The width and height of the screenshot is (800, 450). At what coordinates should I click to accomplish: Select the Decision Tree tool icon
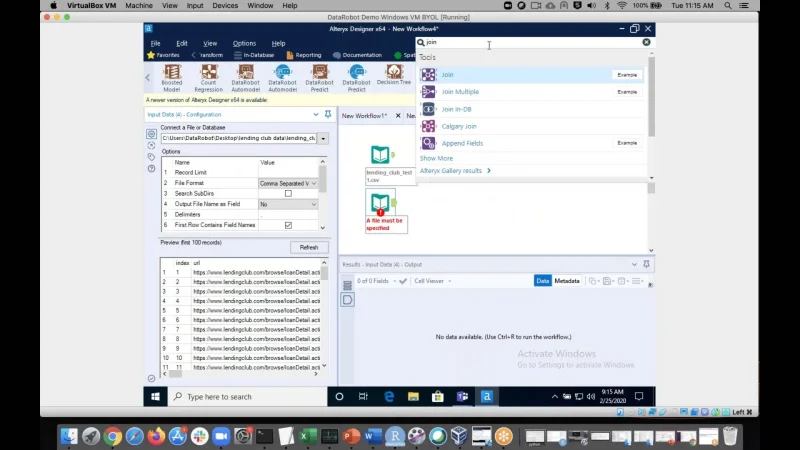tap(394, 71)
